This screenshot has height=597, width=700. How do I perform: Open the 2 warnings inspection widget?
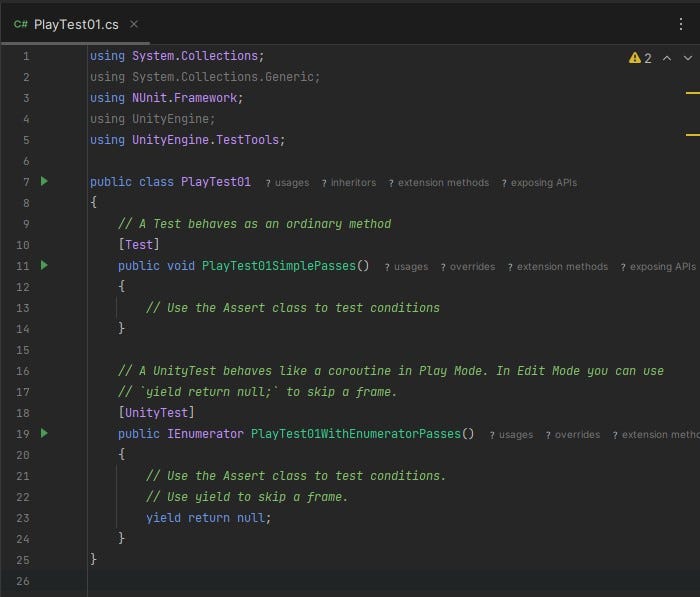(x=640, y=58)
